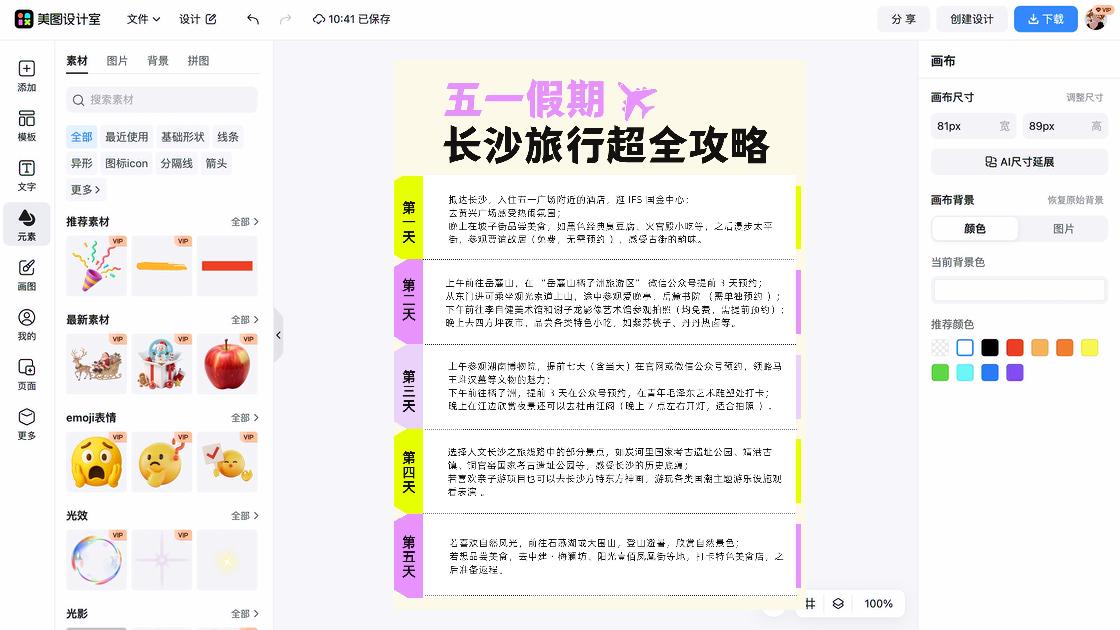Click the 10:41 已保存 cloud save status
This screenshot has width=1120, height=630.
[351, 19]
